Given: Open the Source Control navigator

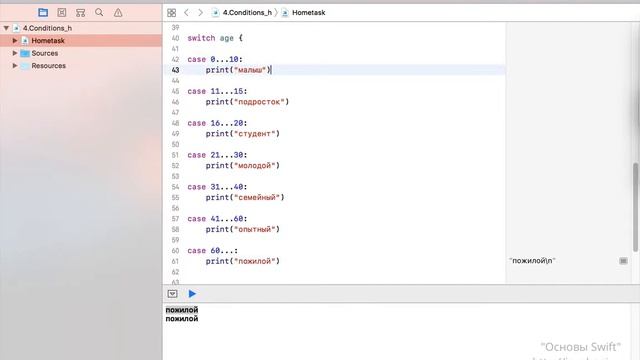Looking at the screenshot, I should point(62,13).
